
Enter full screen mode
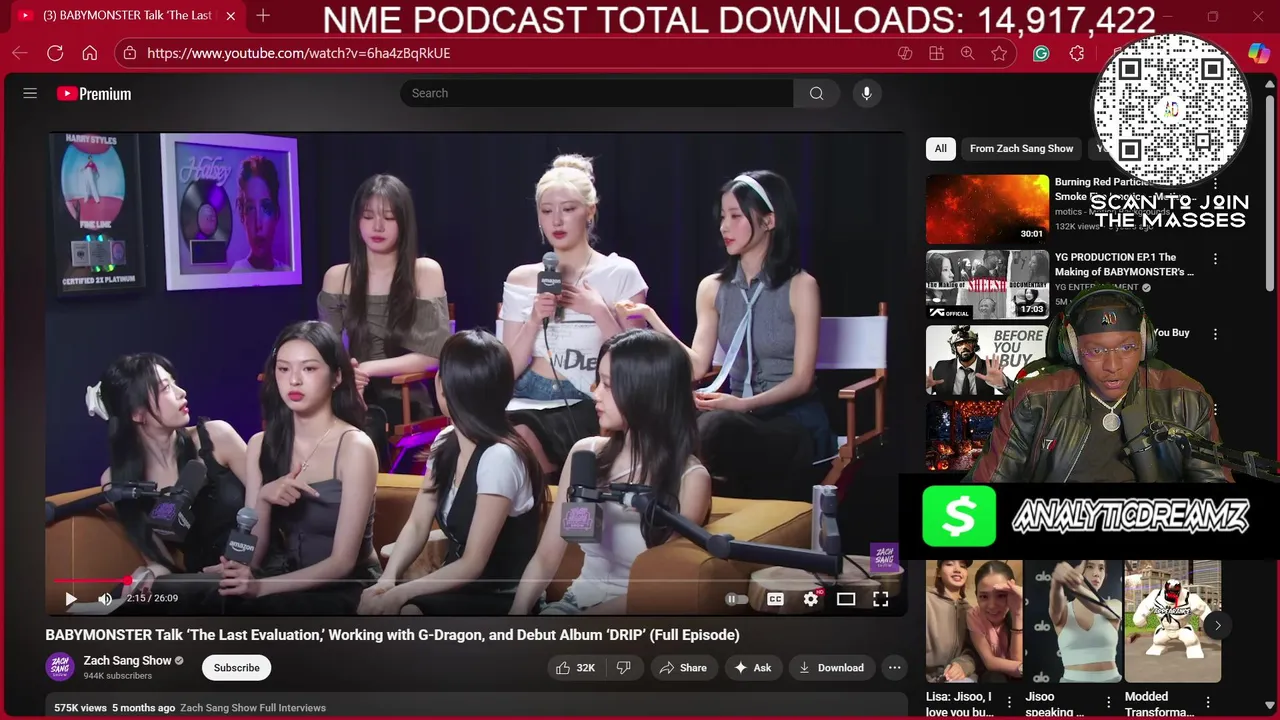pos(880,599)
